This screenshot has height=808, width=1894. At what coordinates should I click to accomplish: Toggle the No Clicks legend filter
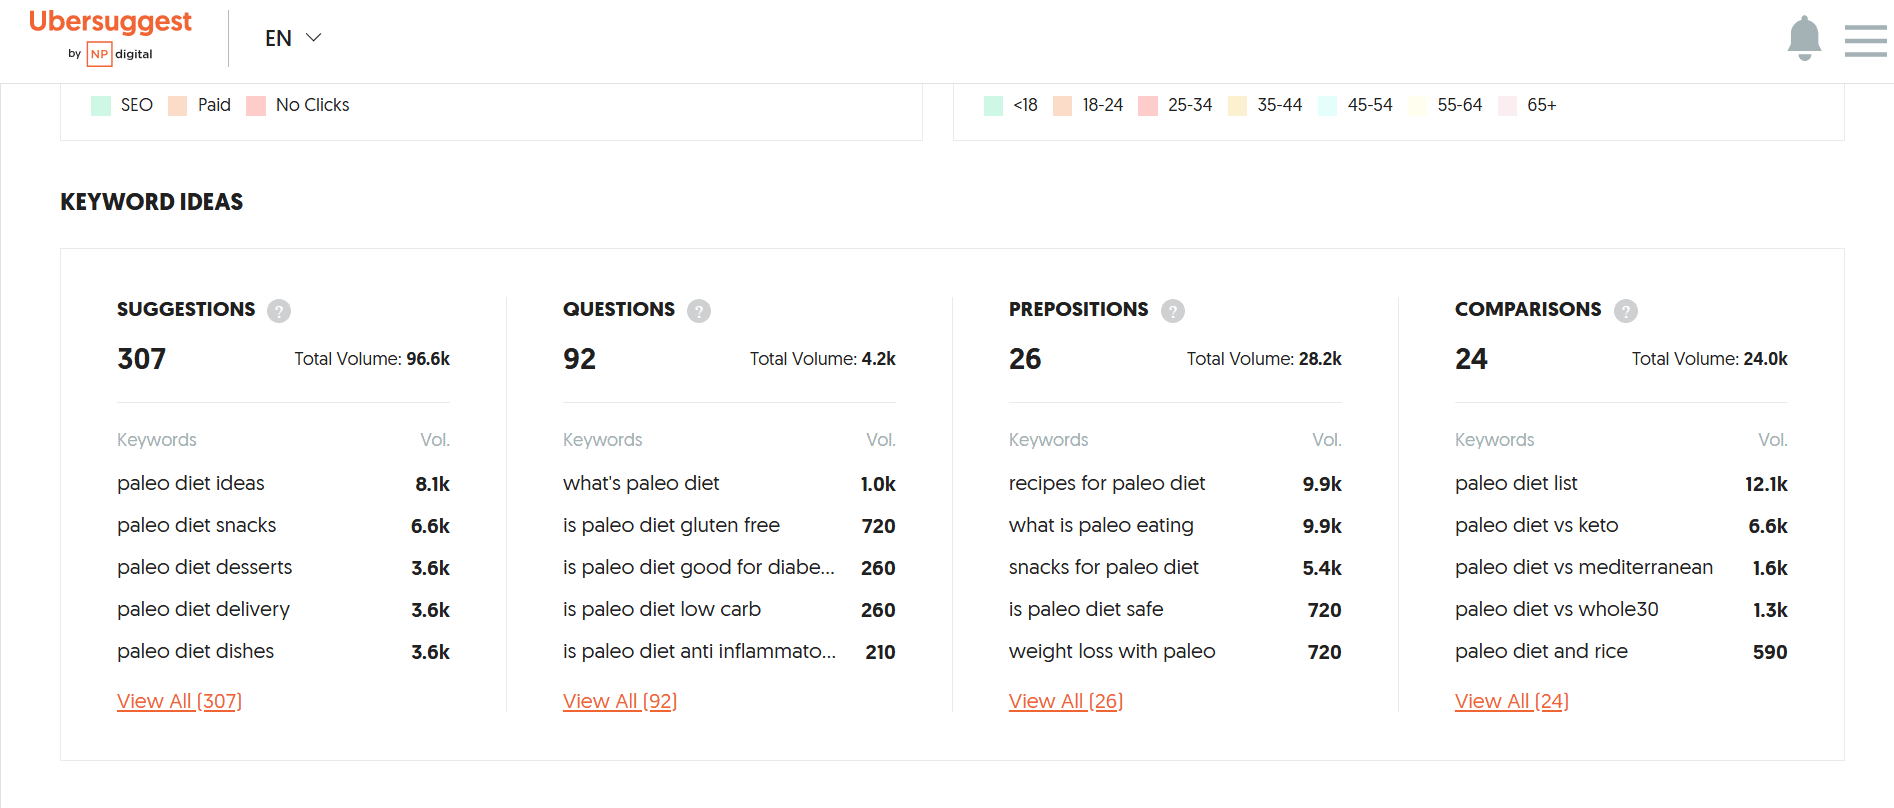pos(297,104)
